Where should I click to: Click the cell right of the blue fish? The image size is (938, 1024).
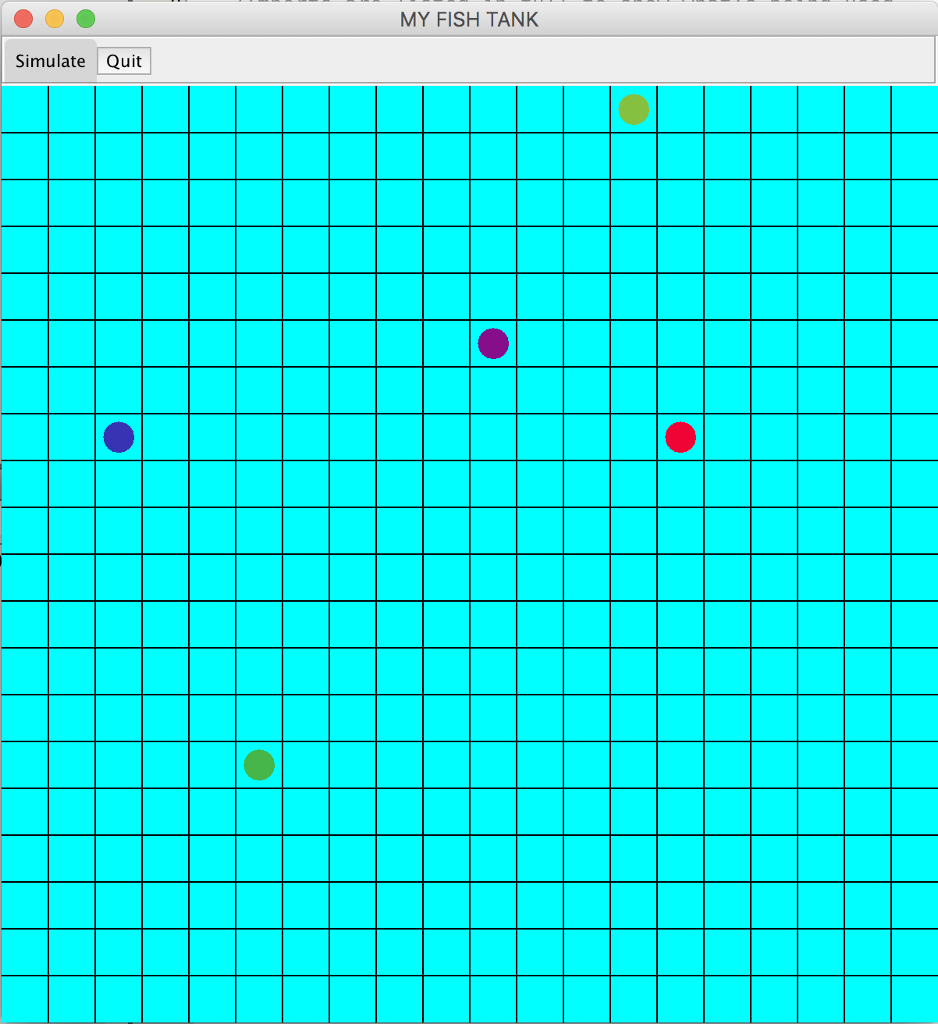(165, 436)
